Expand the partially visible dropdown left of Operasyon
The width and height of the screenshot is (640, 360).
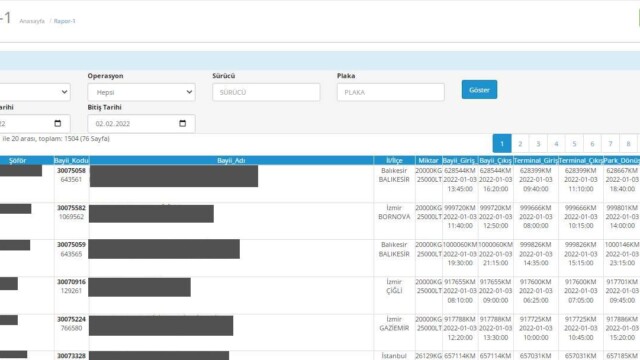pos(35,92)
